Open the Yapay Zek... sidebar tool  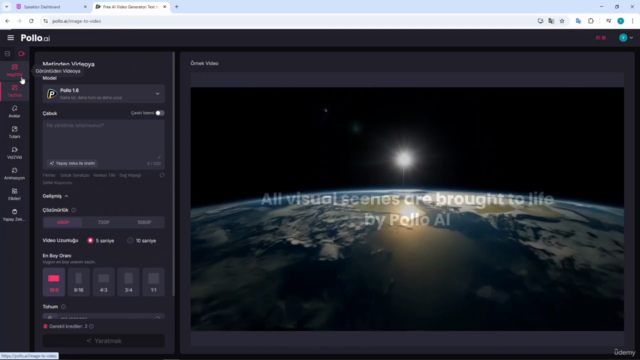coord(15,215)
